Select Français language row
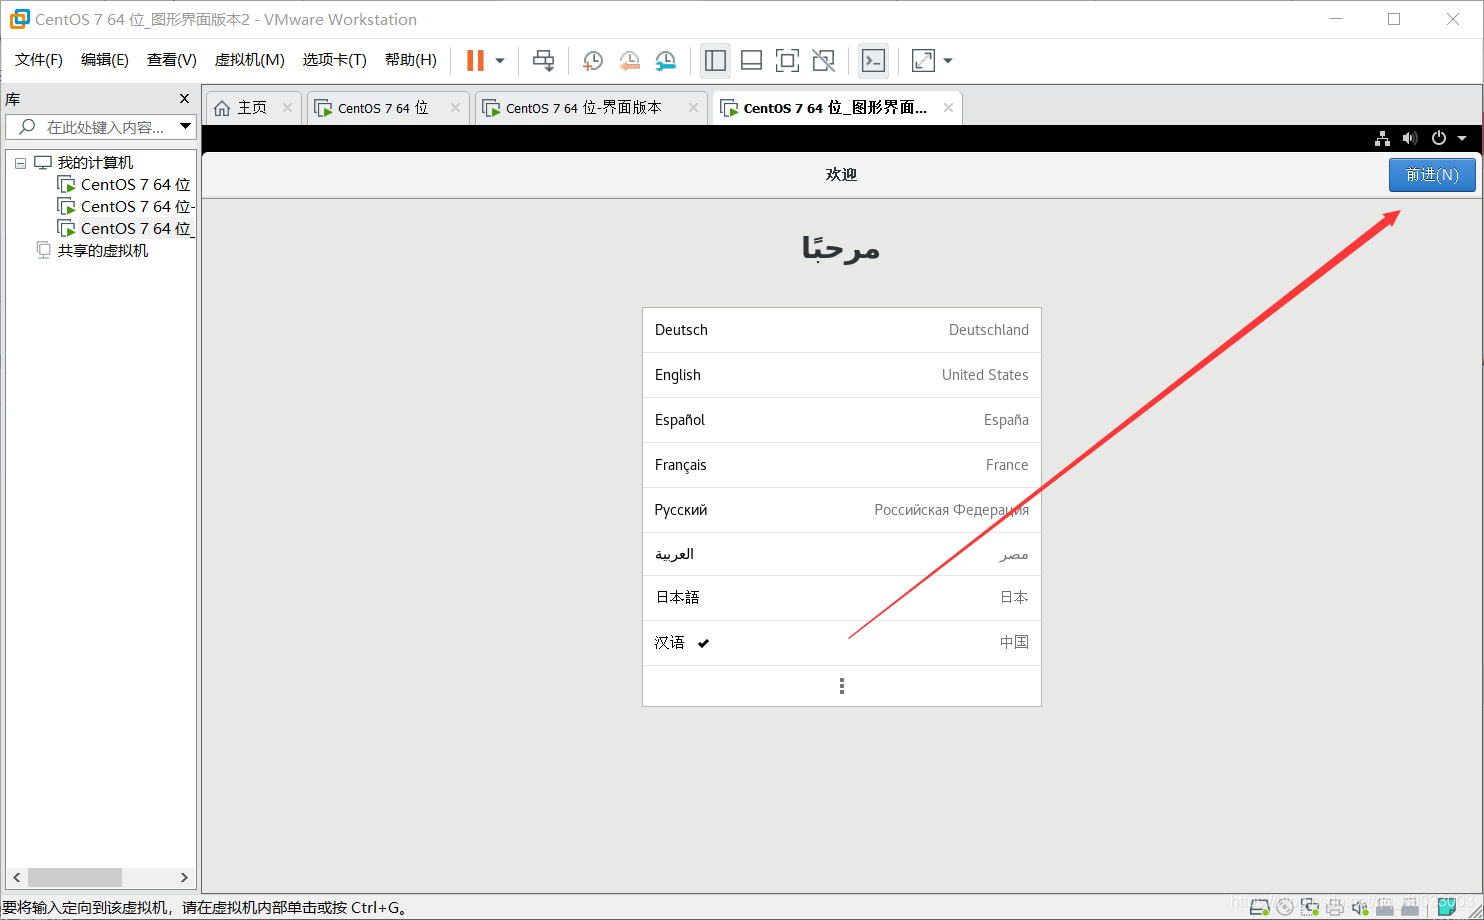Image resolution: width=1484 pixels, height=920 pixels. click(842, 465)
